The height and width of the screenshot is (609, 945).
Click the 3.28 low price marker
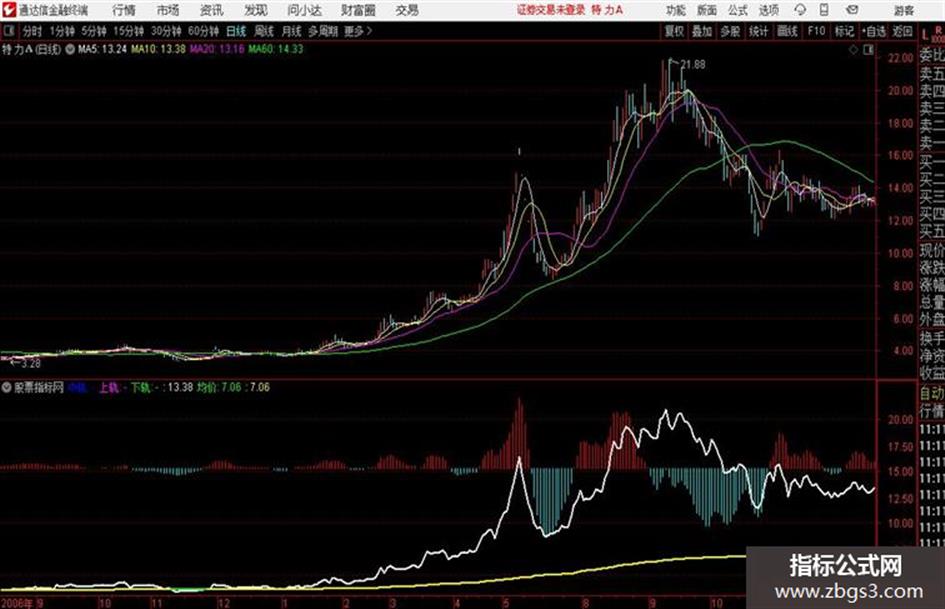[30, 364]
